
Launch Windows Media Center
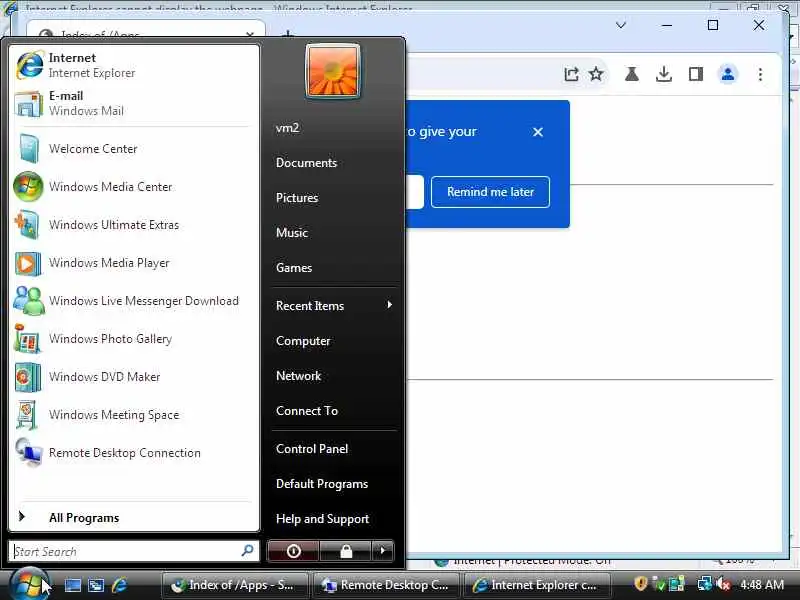[134, 187]
